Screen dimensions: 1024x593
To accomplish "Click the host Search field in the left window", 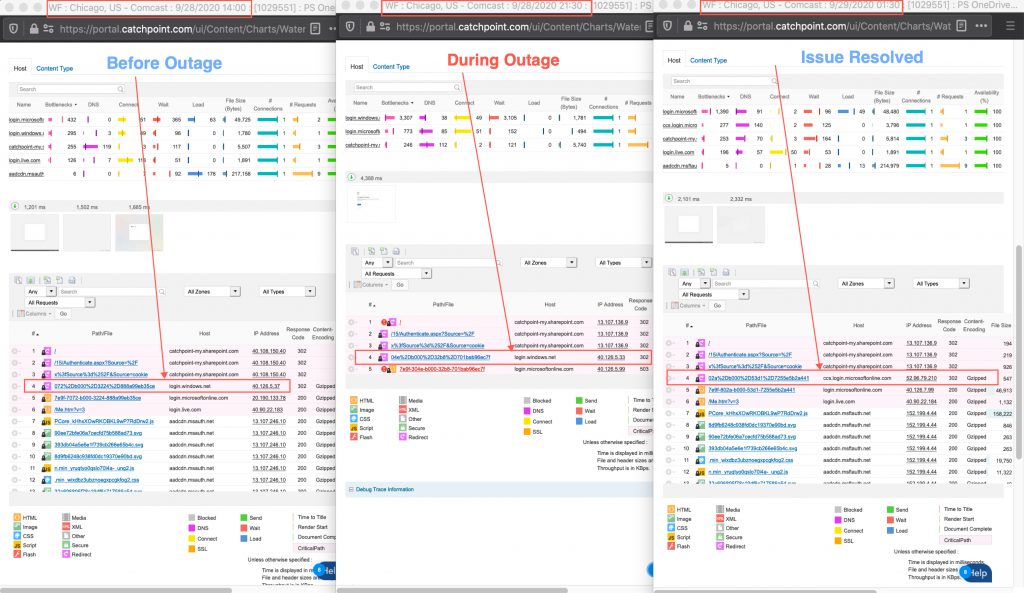I will tap(71, 89).
